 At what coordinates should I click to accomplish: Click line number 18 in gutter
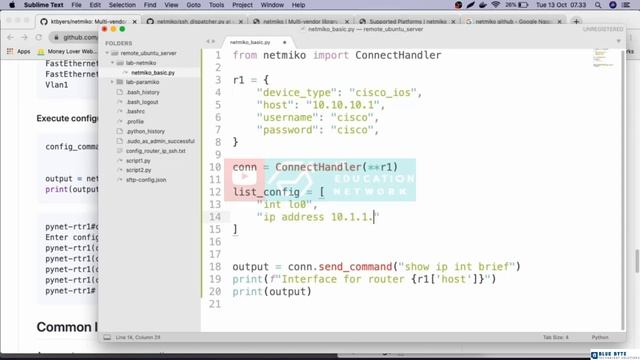(215, 267)
